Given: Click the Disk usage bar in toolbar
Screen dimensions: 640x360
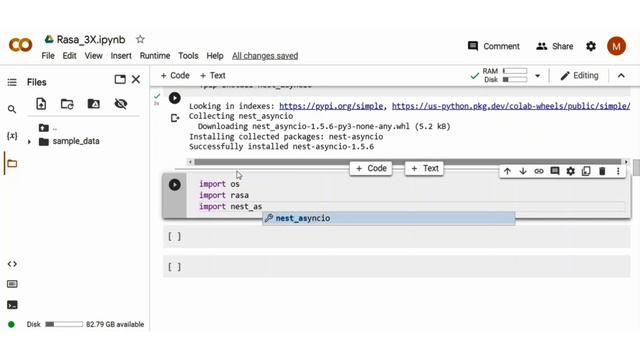Looking at the screenshot, I should (515, 80).
